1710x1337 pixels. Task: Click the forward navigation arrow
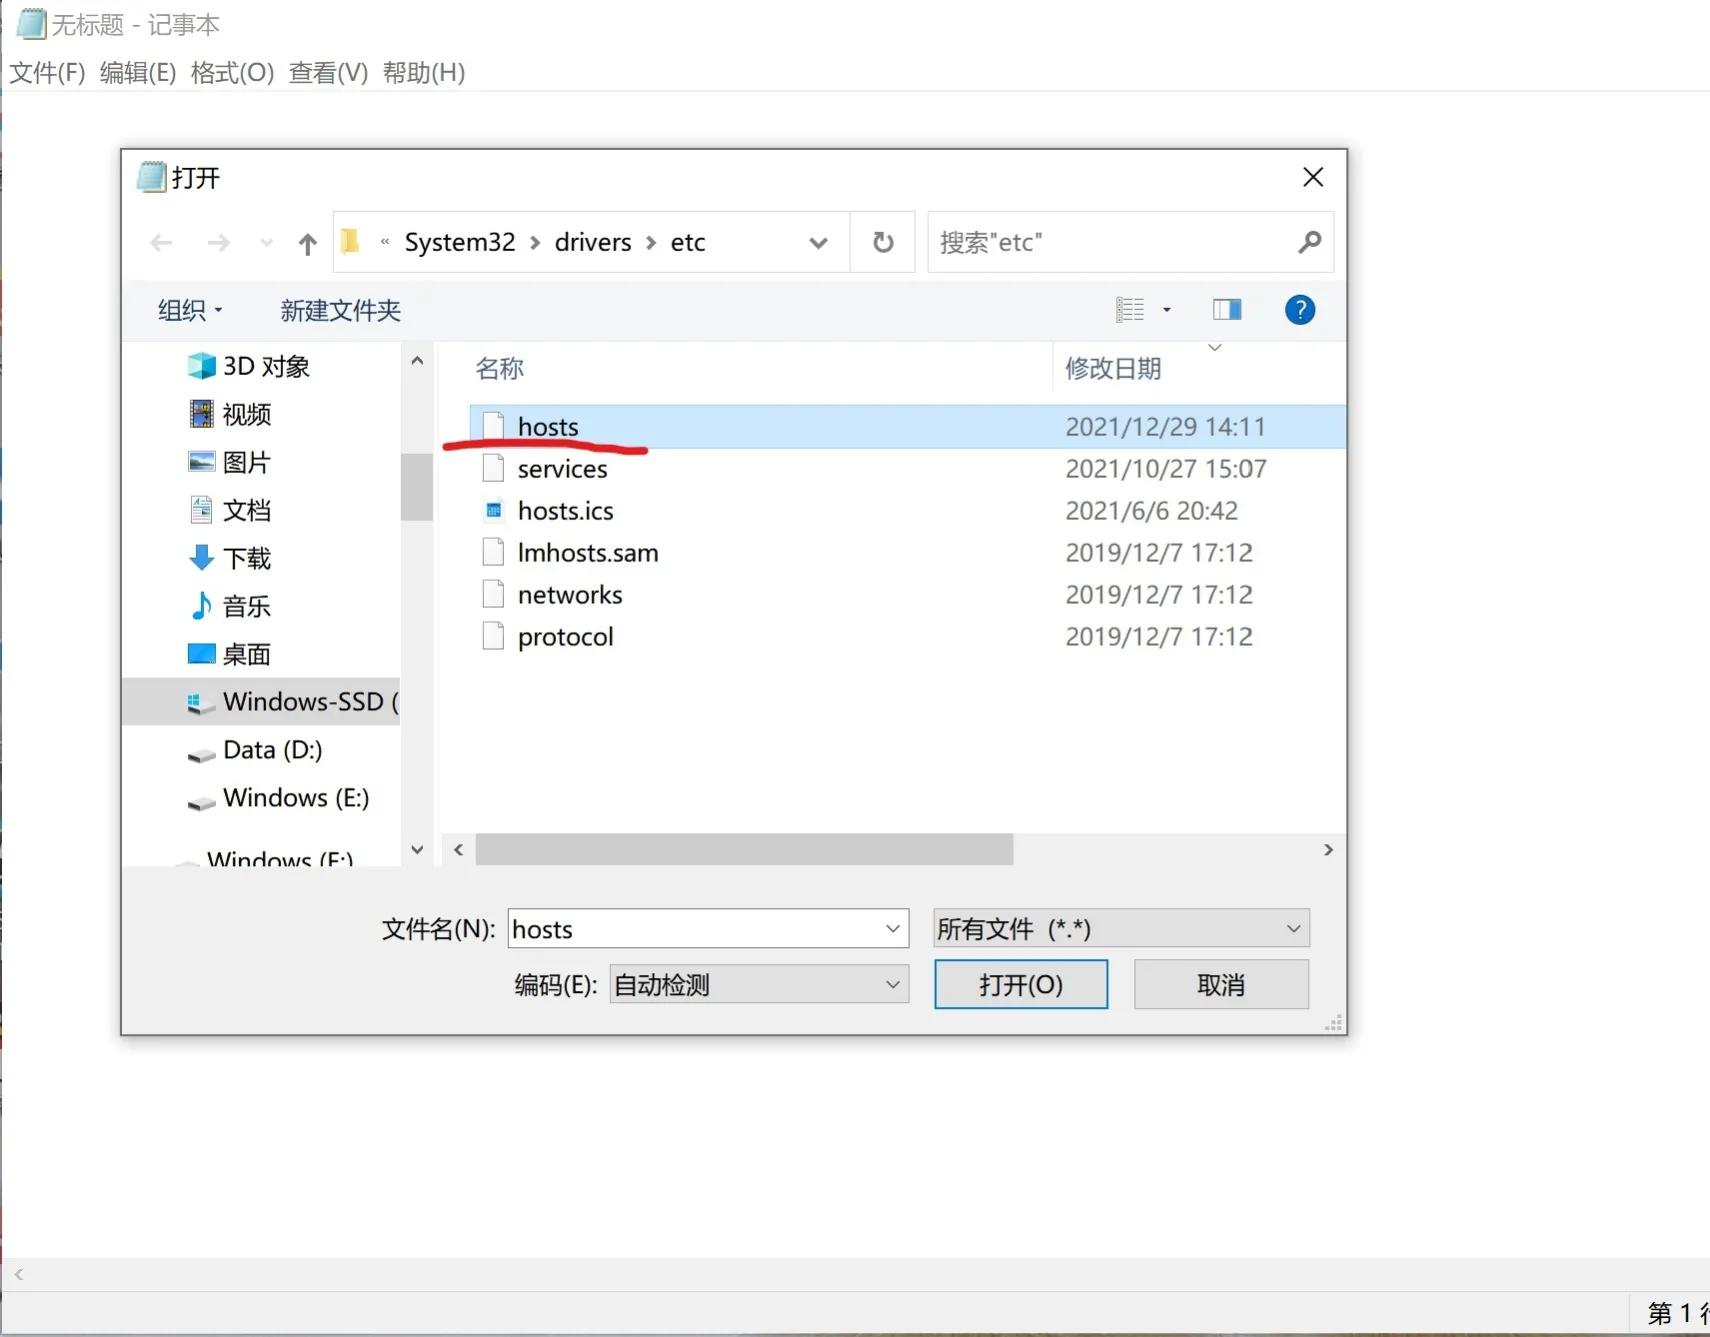[x=219, y=242]
